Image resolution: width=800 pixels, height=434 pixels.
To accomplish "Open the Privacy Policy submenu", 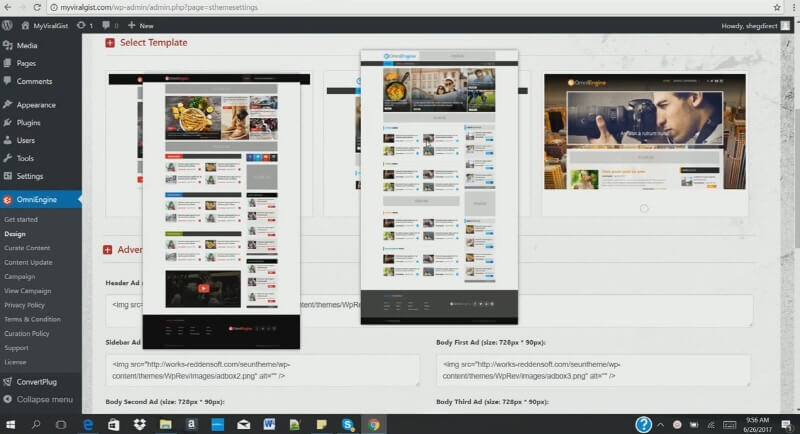I will (24, 305).
